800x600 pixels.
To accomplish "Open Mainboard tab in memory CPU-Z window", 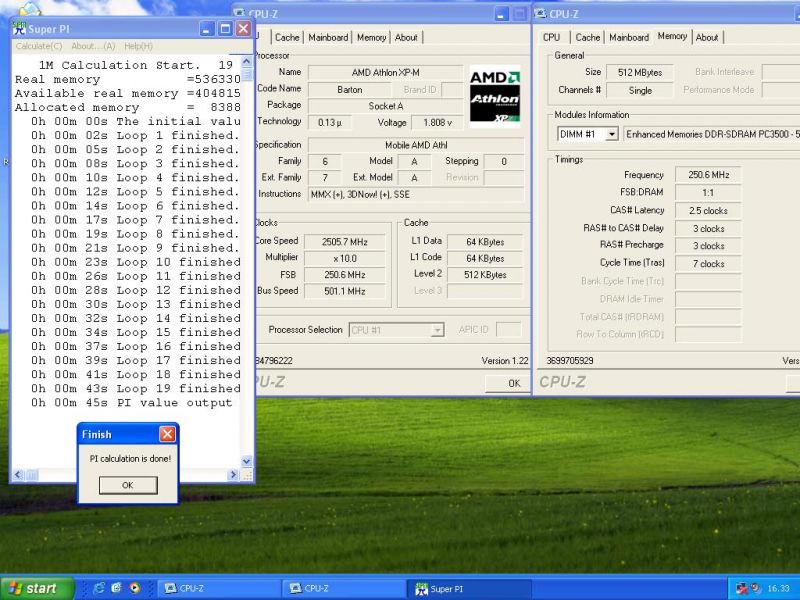I will 629,37.
